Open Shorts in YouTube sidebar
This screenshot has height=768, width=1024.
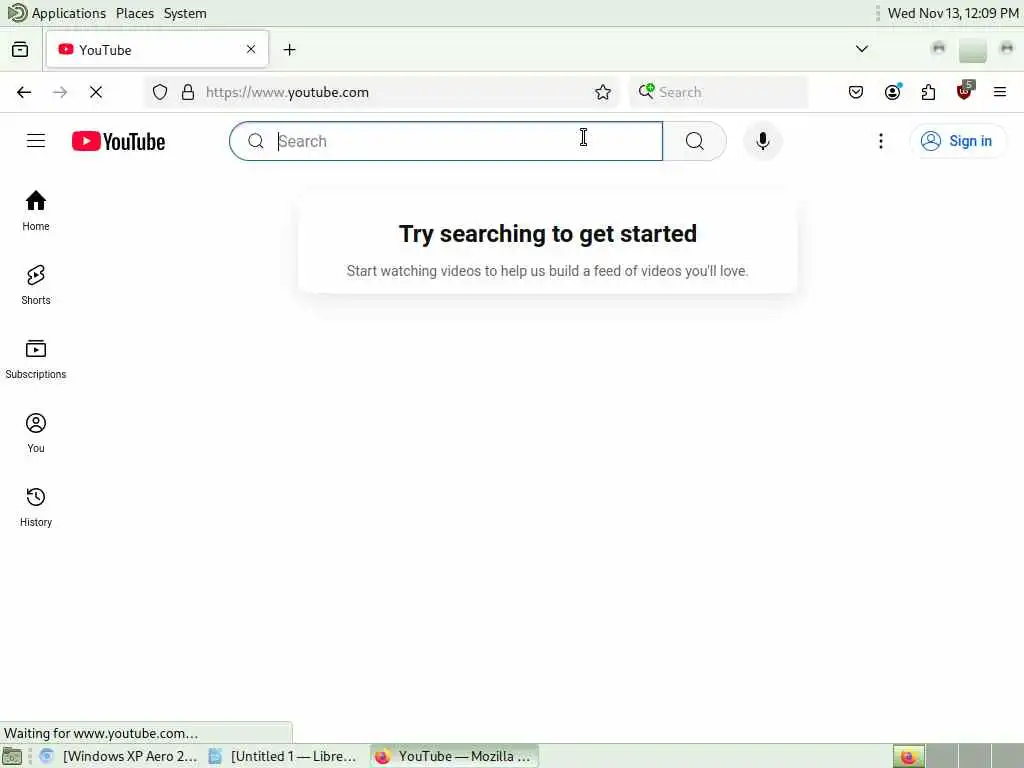pos(36,285)
